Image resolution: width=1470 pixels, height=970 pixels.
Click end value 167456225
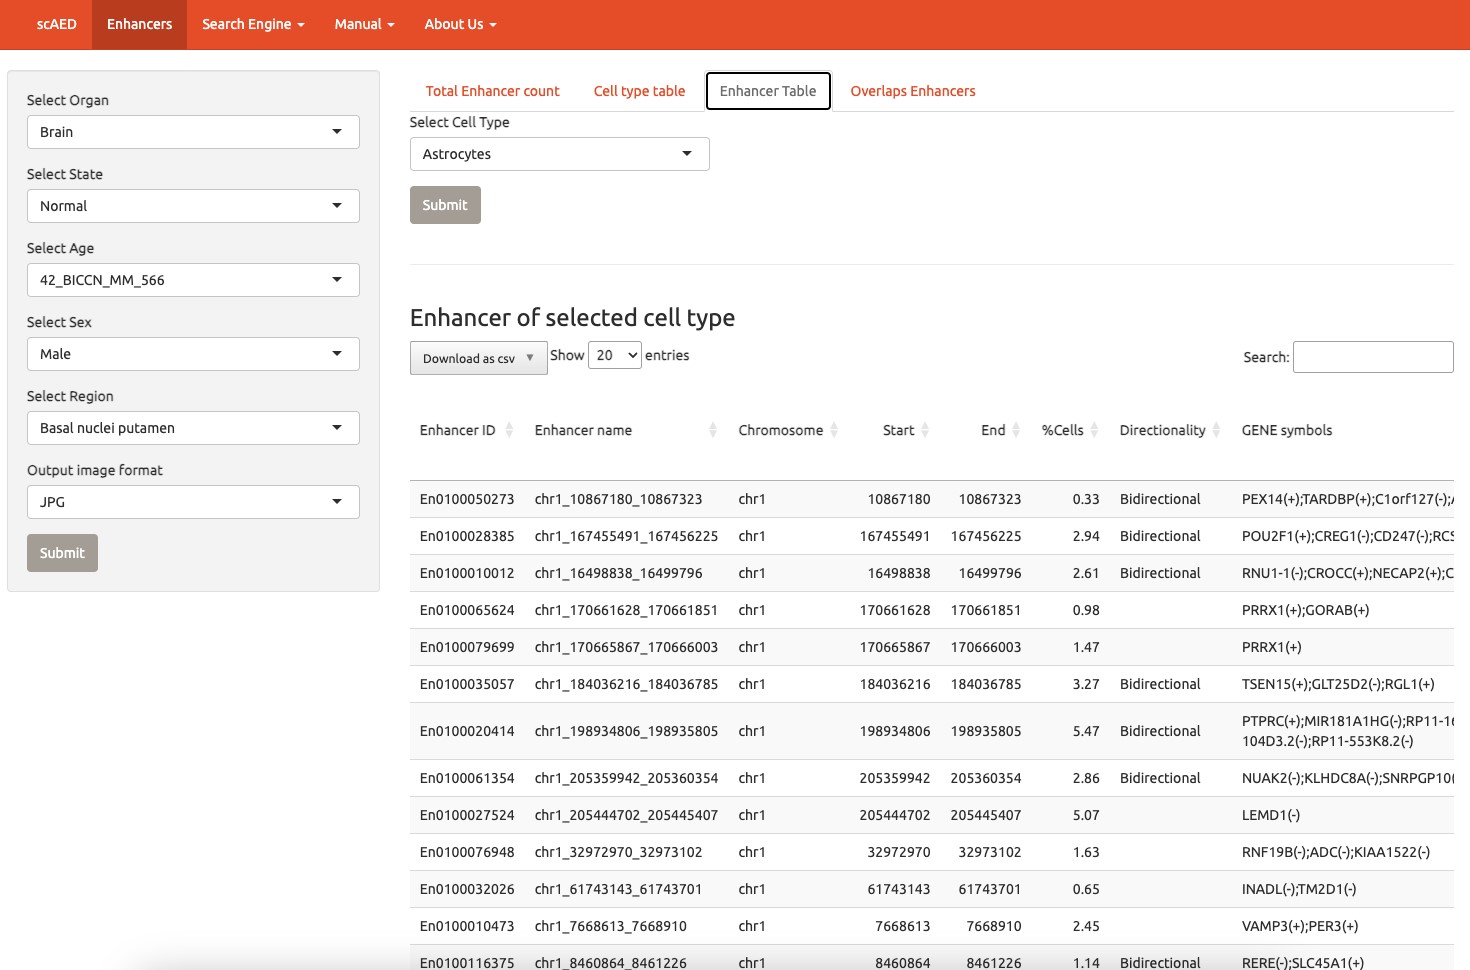[986, 536]
